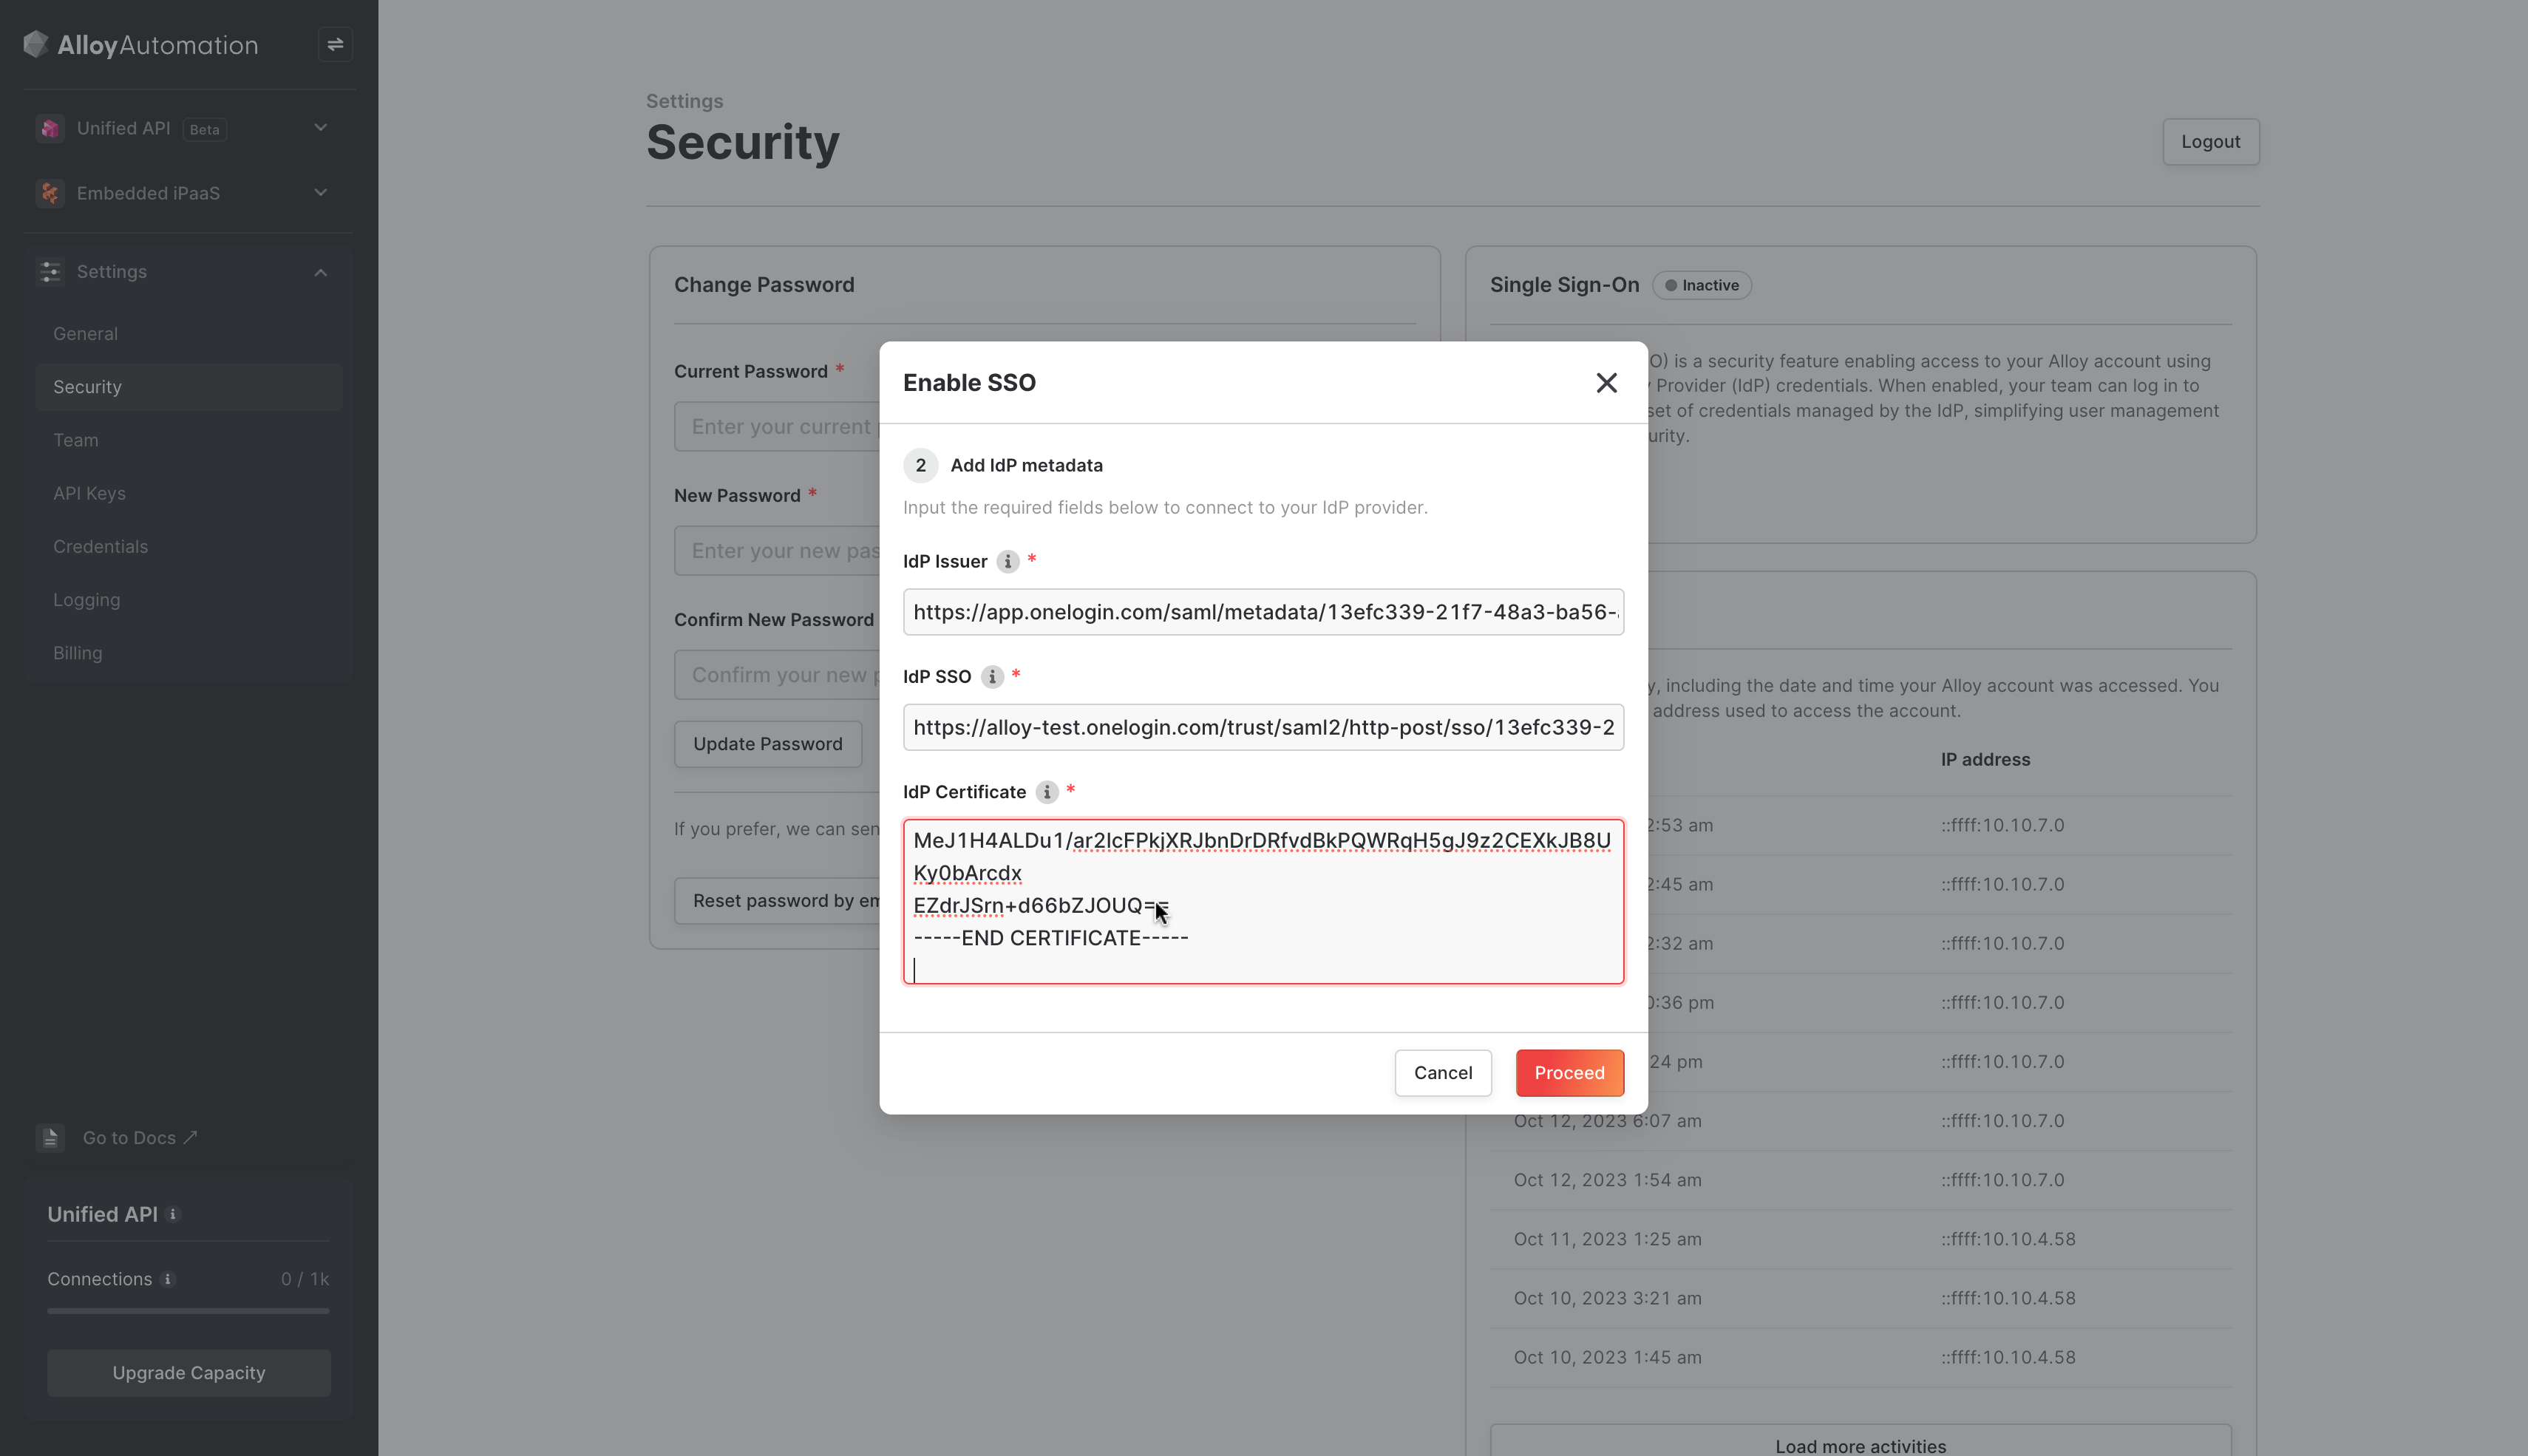Viewport: 2528px width, 1456px height.
Task: Click the Alloy Automation logo
Action: (141, 45)
